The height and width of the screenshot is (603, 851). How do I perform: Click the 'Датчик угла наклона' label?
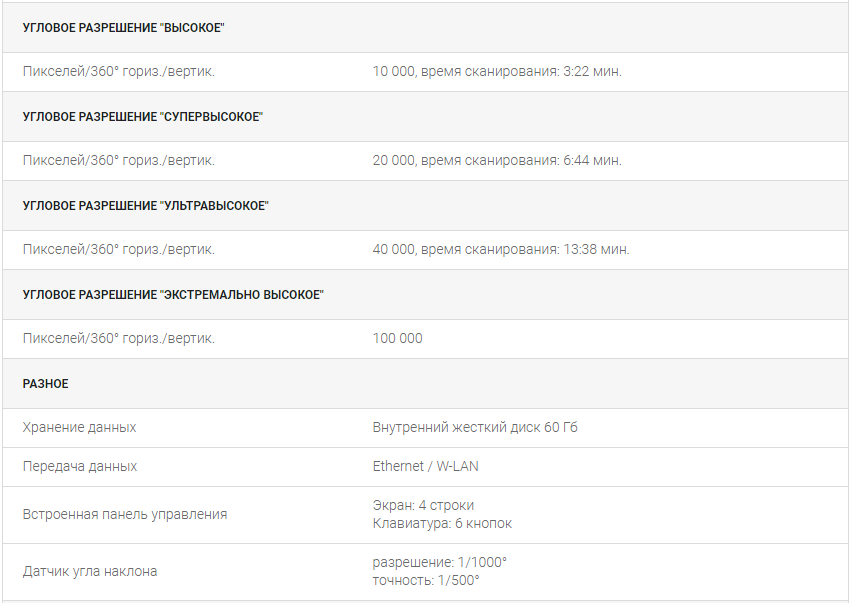[x=90, y=571]
